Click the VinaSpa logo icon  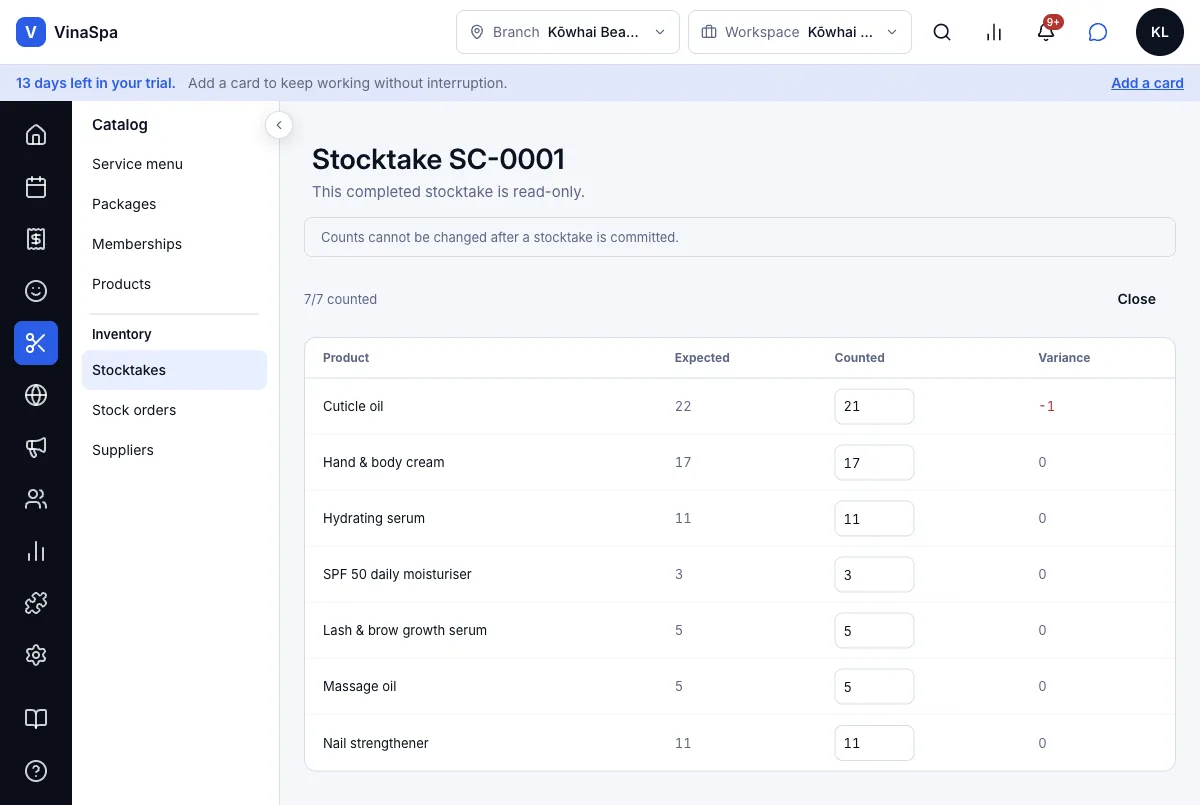point(31,32)
